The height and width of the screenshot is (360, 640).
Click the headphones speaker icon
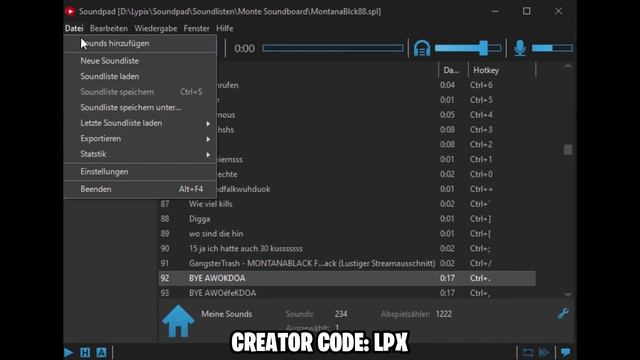(x=422, y=48)
